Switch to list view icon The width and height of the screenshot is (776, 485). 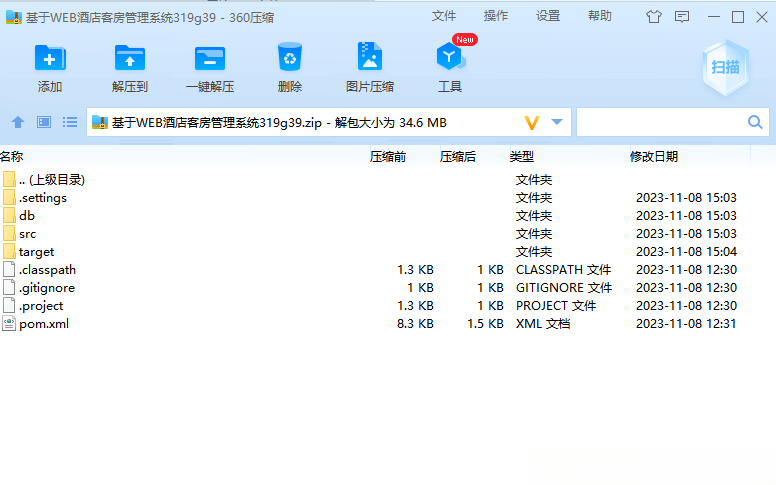(x=70, y=122)
